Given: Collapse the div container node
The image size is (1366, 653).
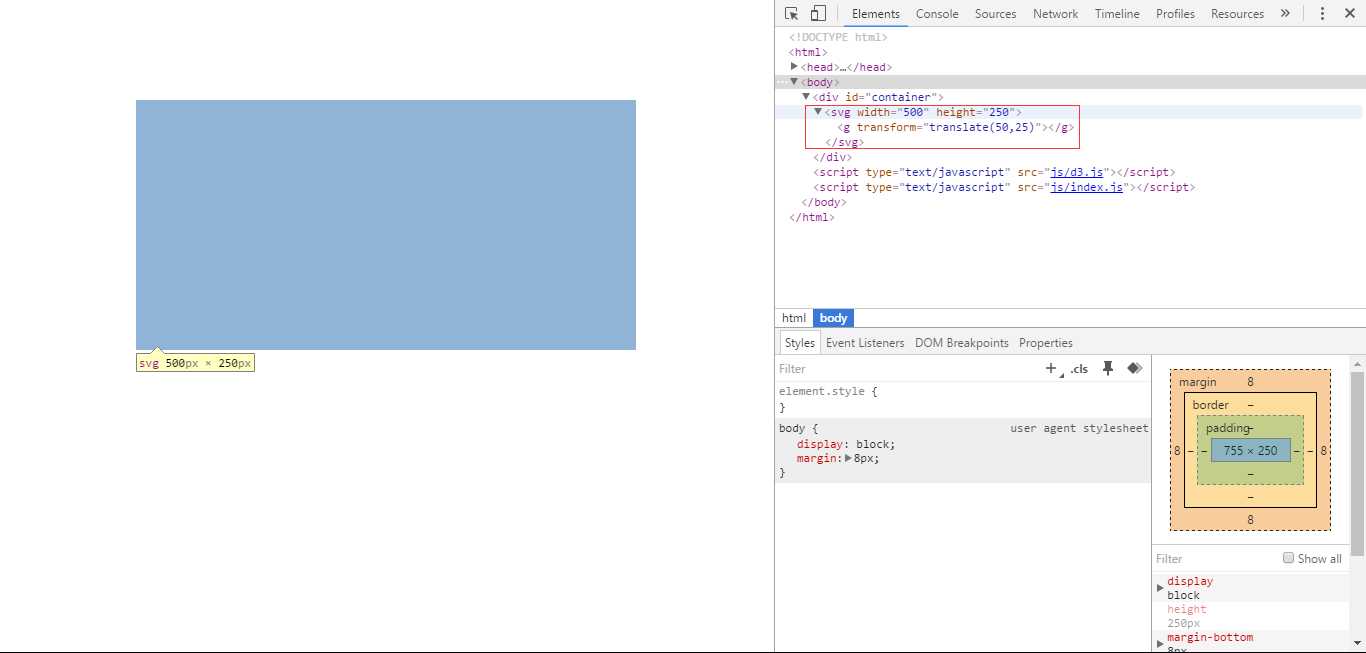Looking at the screenshot, I should click(x=806, y=97).
